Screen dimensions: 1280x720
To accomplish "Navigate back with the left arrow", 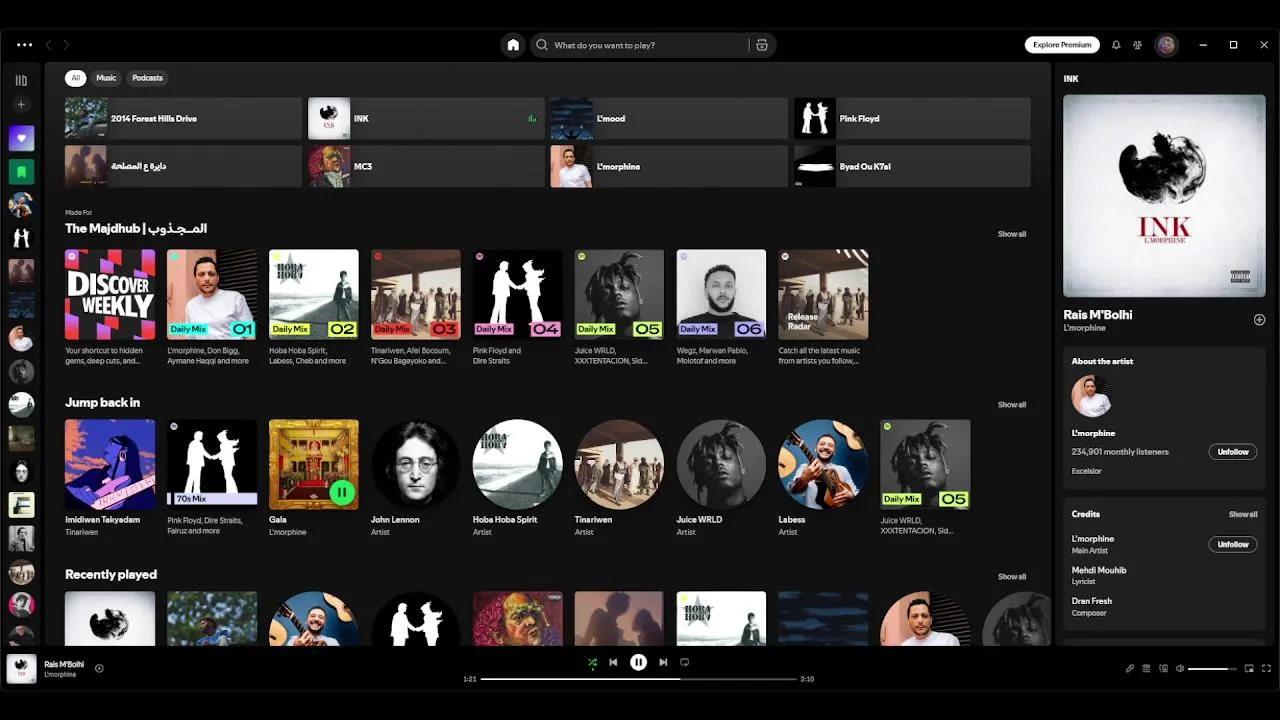I will click(48, 45).
